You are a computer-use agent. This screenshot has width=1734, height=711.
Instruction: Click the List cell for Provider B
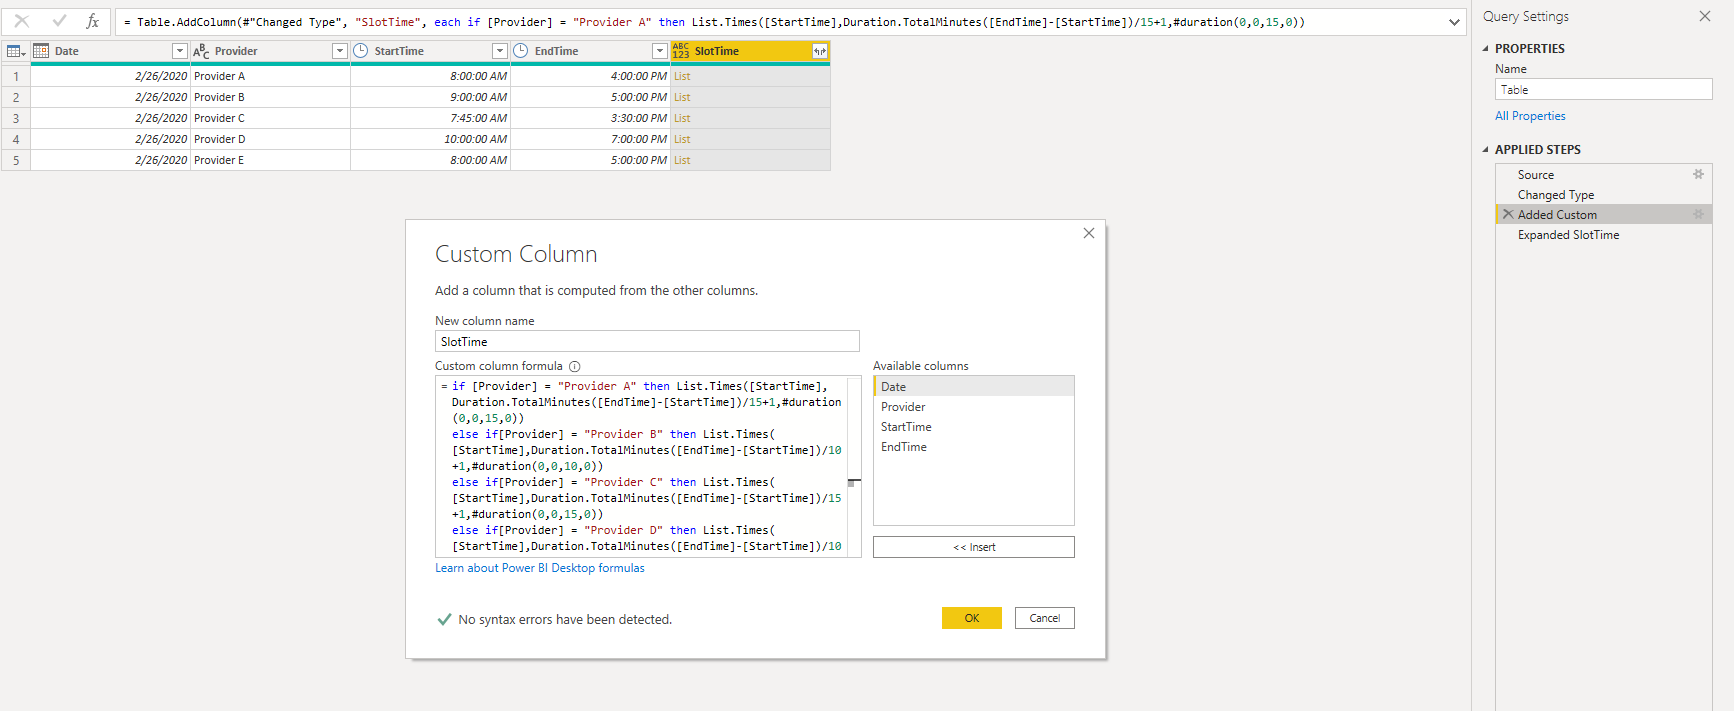750,97
